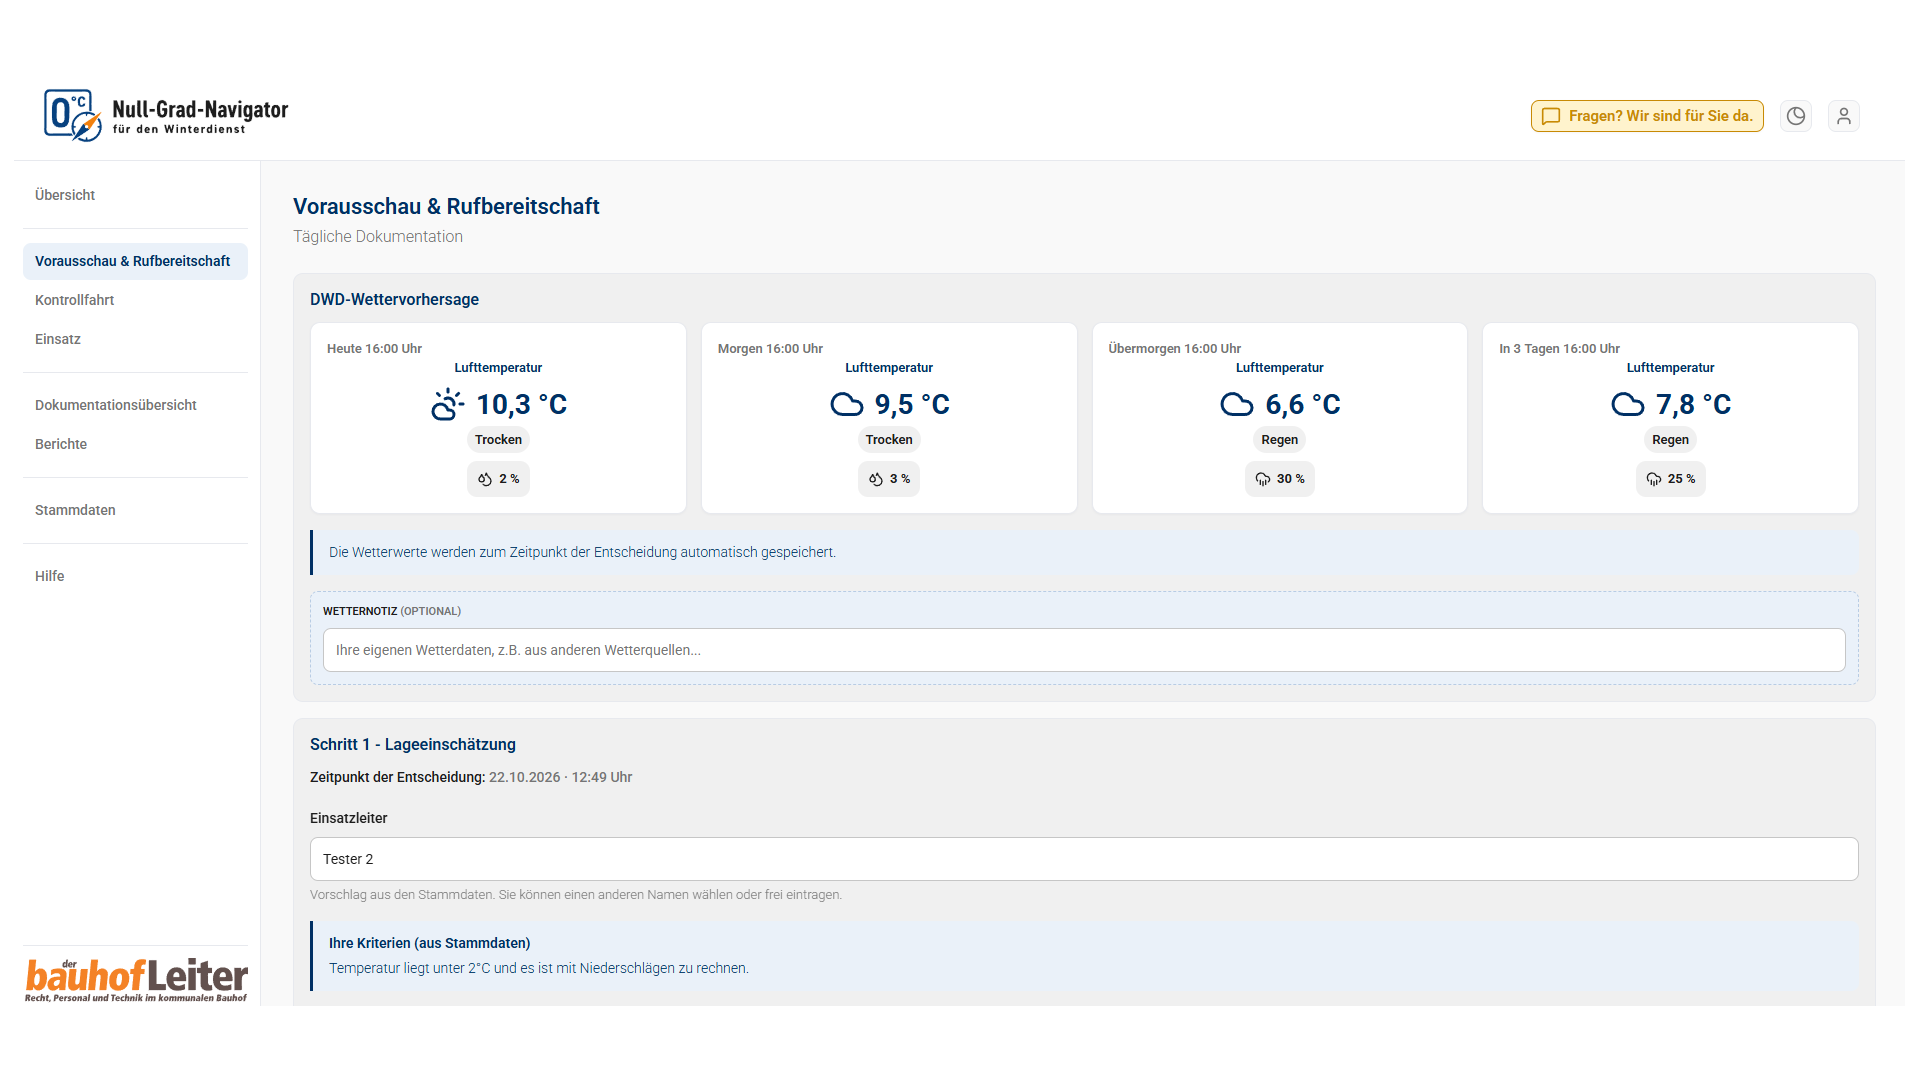
Task: Select Vorausschau & Rufbereitschaft in sidebar
Action: coord(135,261)
